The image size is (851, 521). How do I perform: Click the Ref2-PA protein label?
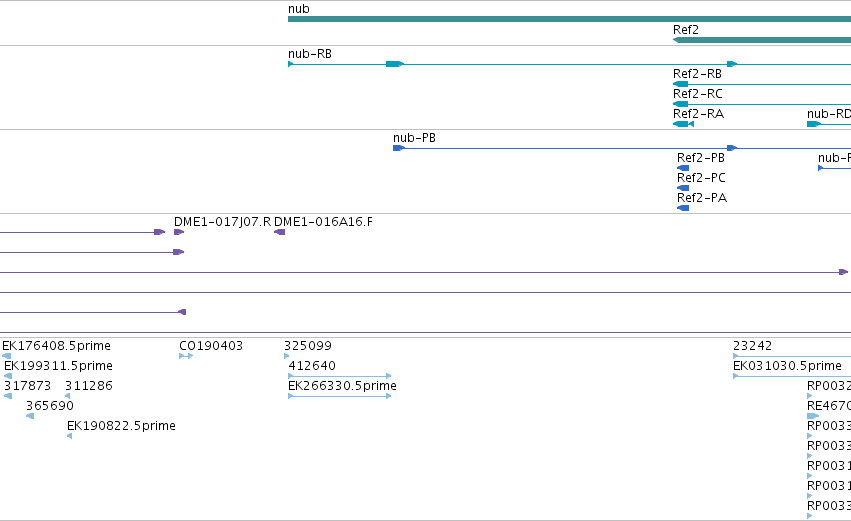[702, 198]
